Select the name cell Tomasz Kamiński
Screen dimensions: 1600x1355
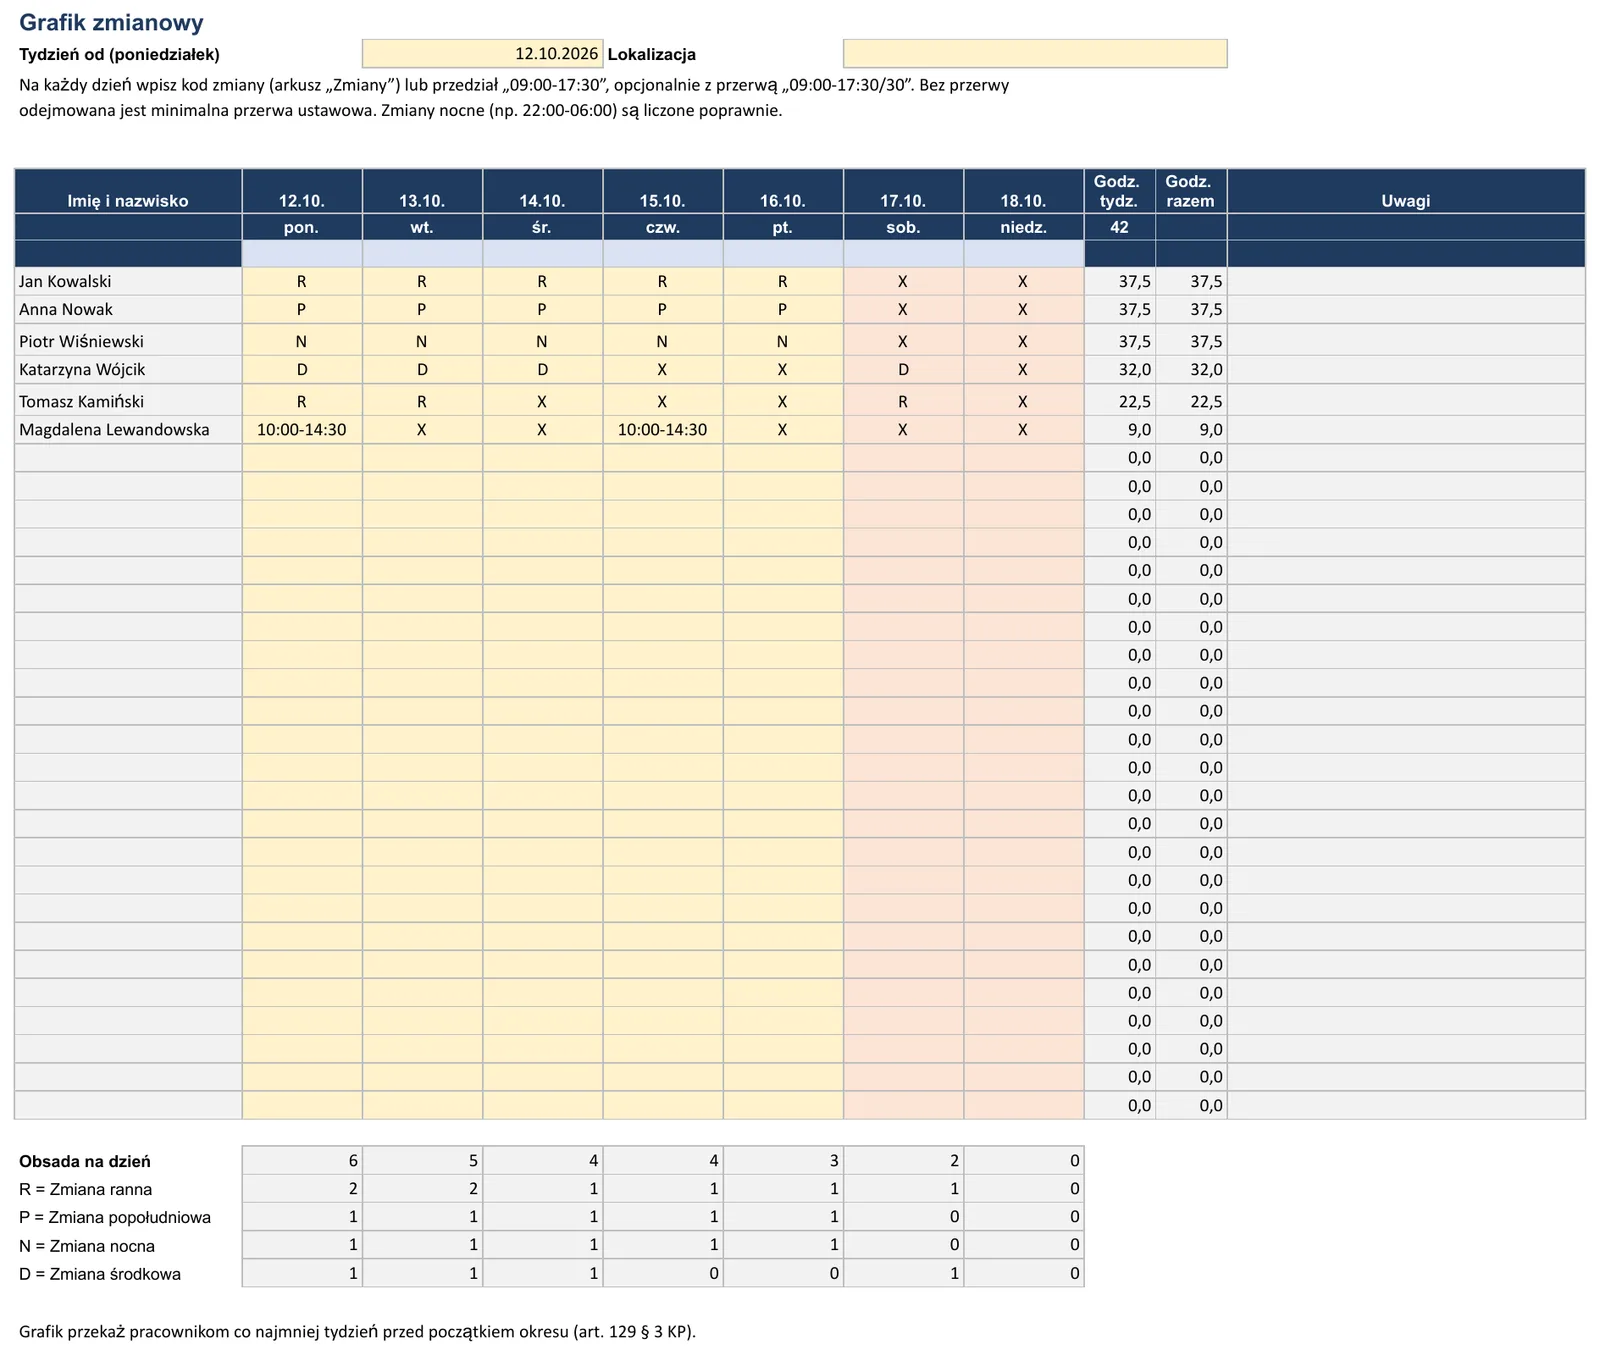(x=128, y=401)
